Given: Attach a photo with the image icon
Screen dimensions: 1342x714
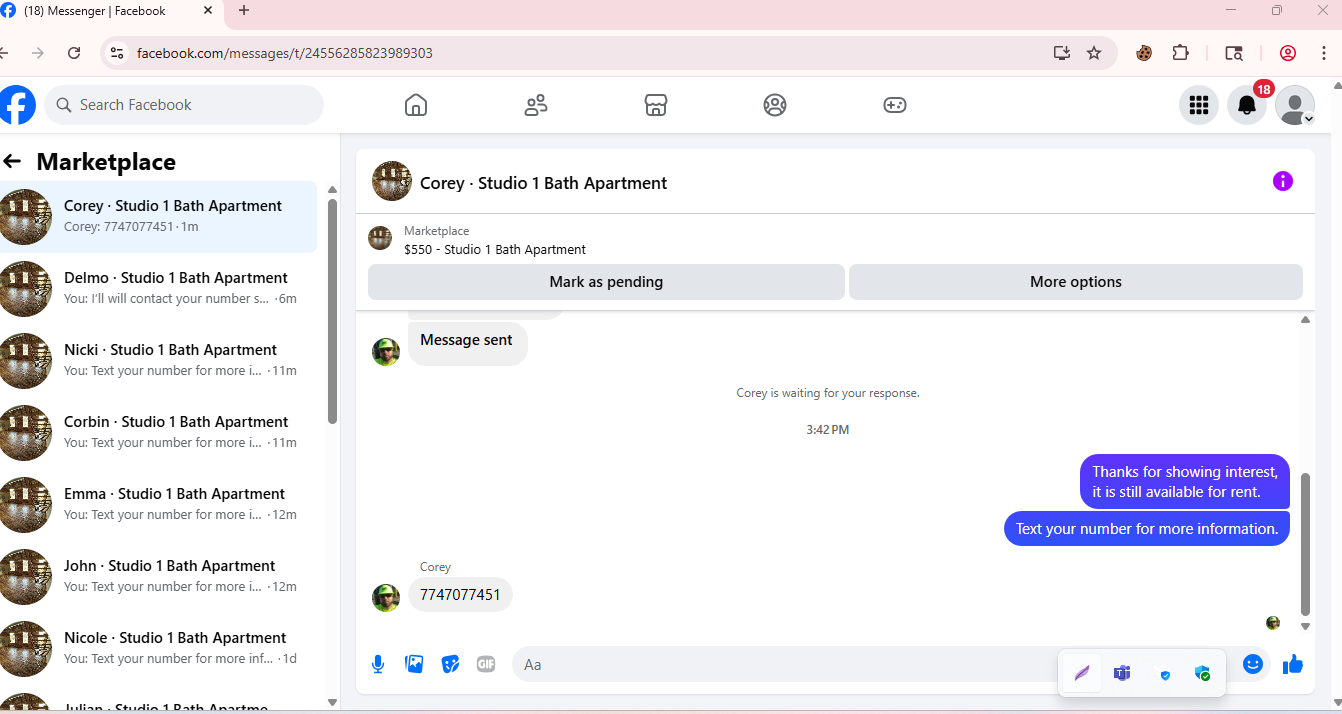Looking at the screenshot, I should pyautogui.click(x=414, y=664).
